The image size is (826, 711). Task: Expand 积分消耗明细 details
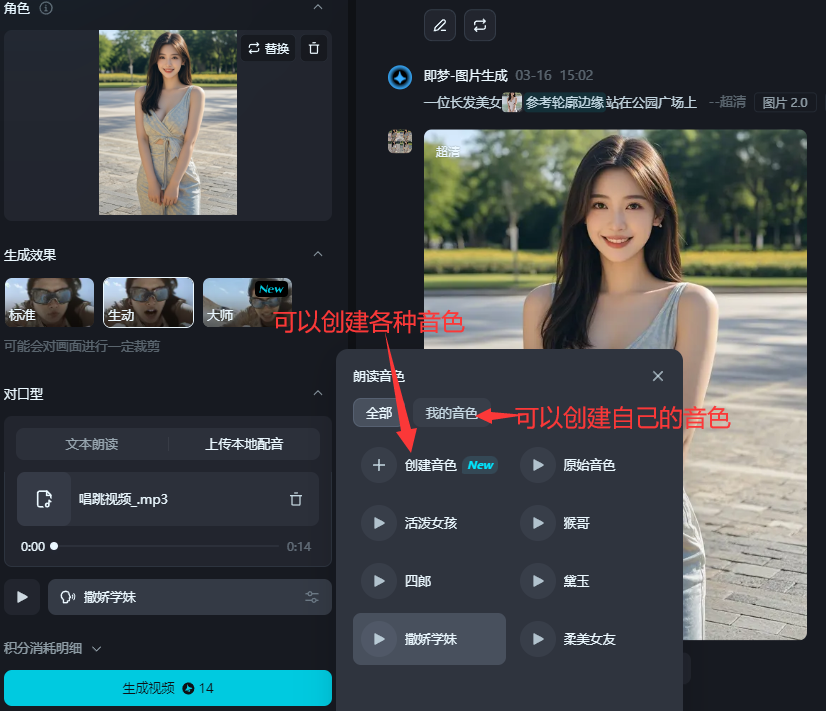[52, 648]
